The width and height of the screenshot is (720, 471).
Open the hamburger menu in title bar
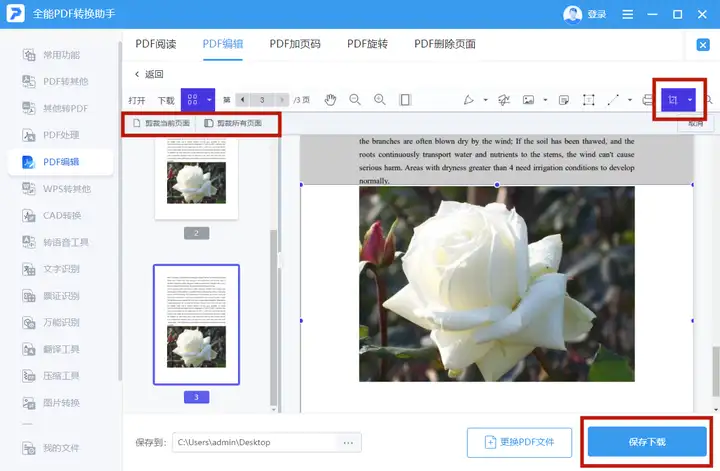point(627,14)
